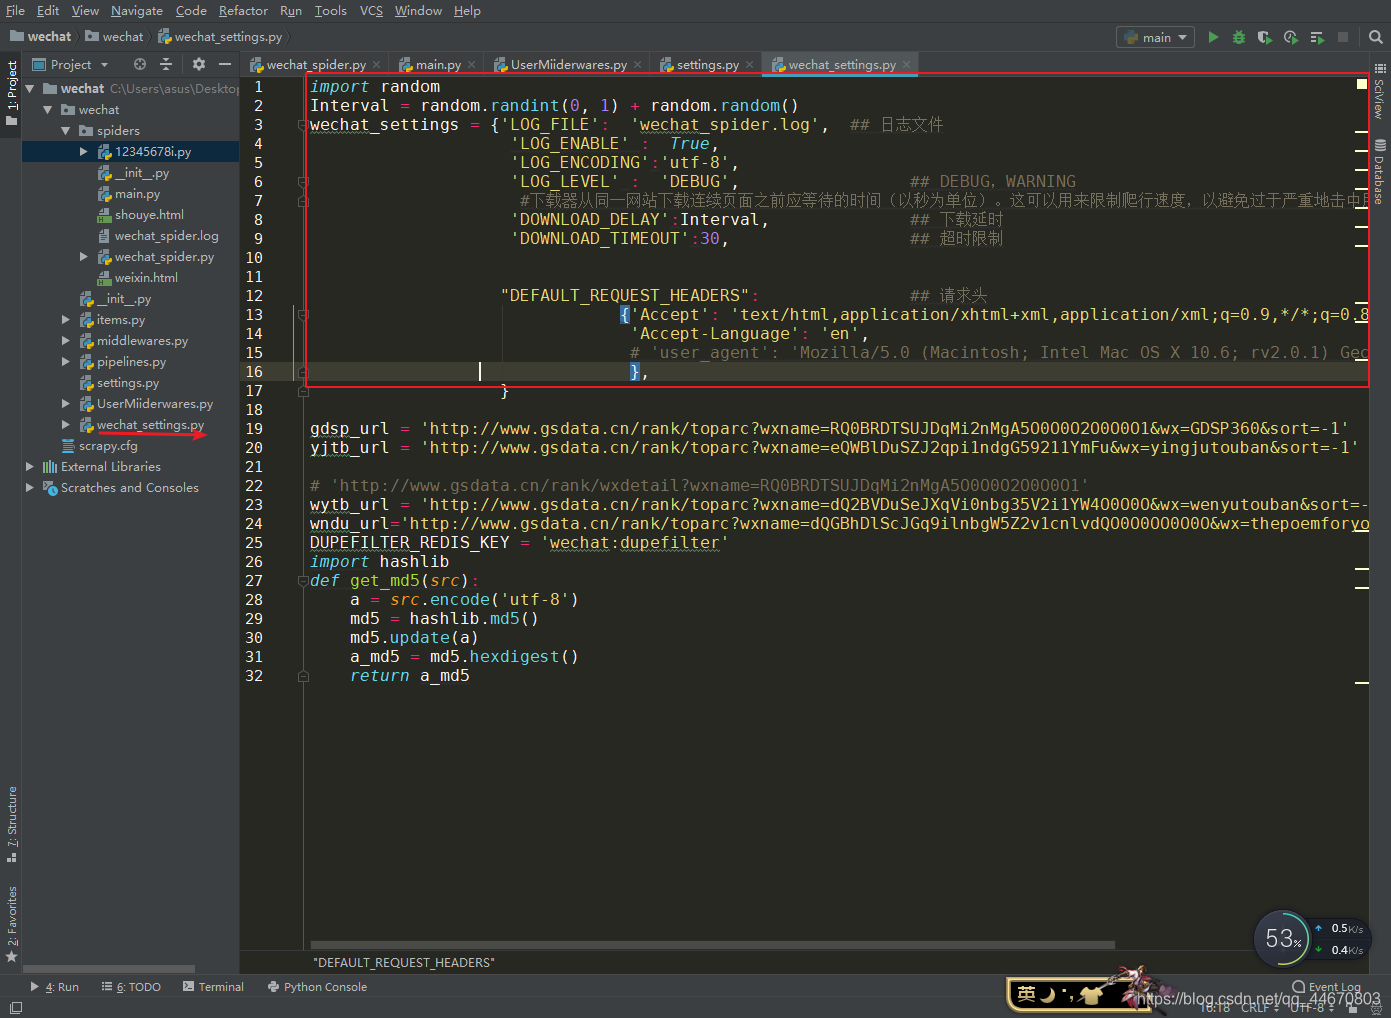Expand wechat_spider.py in the tree
The image size is (1391, 1018).
click(84, 257)
